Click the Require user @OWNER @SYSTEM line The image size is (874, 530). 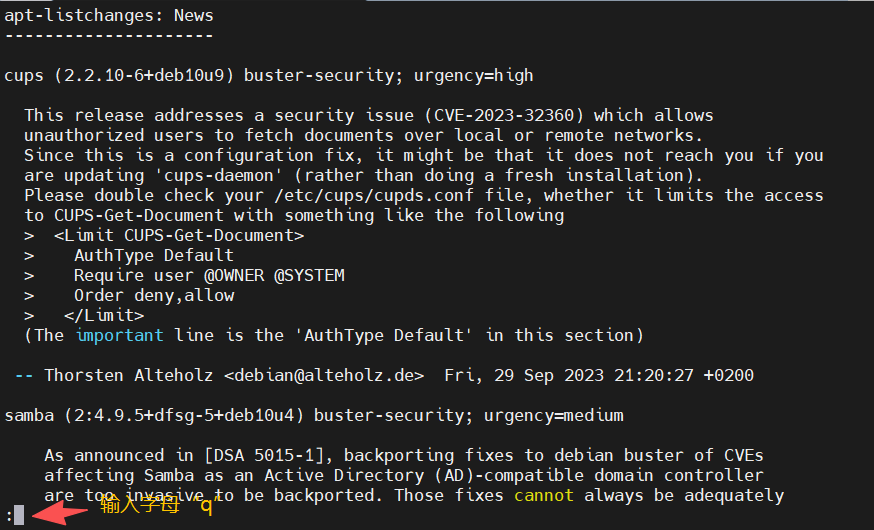click(209, 275)
